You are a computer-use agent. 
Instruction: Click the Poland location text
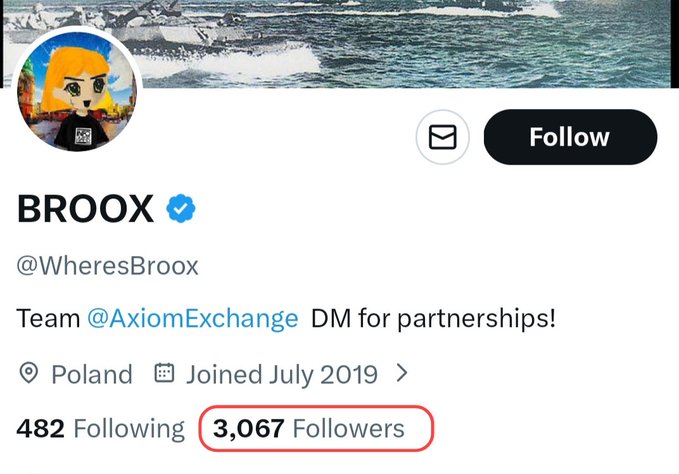(x=92, y=375)
